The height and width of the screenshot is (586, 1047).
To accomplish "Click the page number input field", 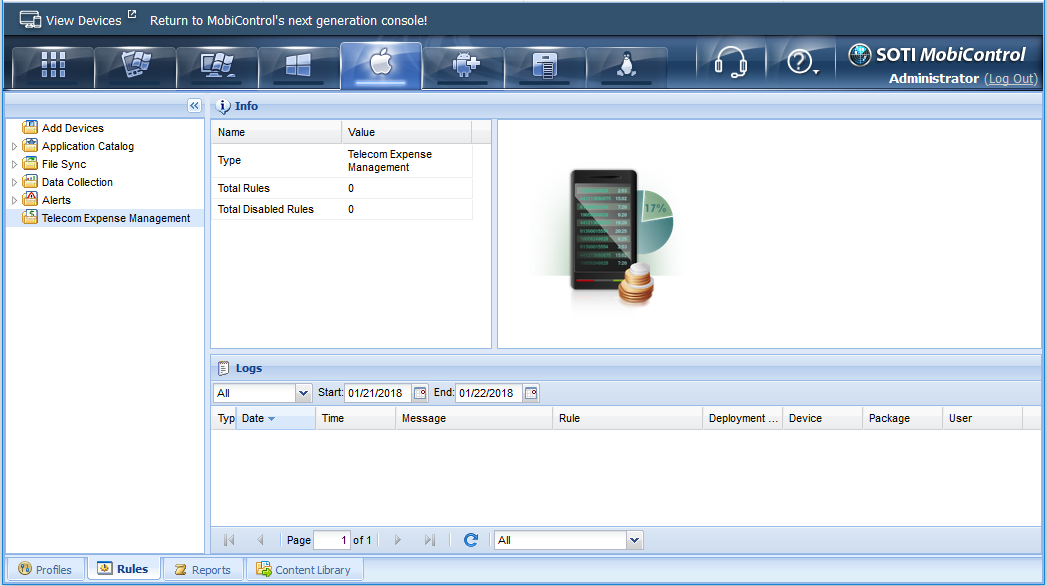I will (331, 540).
